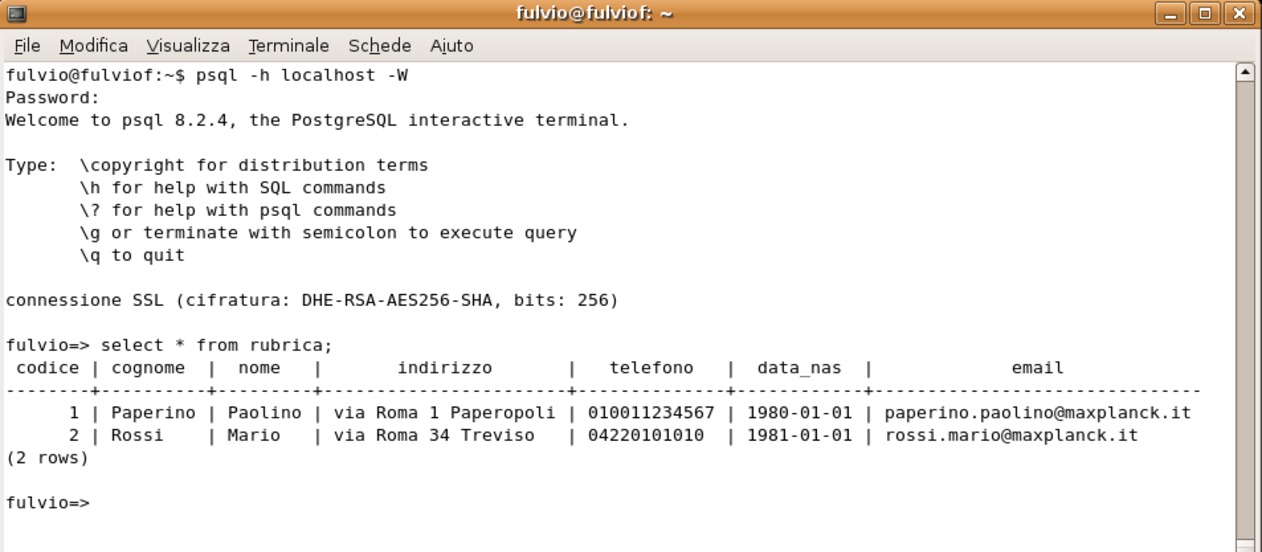Click the '\copyright for distribution terms' line
This screenshot has width=1262, height=552.
tap(254, 165)
